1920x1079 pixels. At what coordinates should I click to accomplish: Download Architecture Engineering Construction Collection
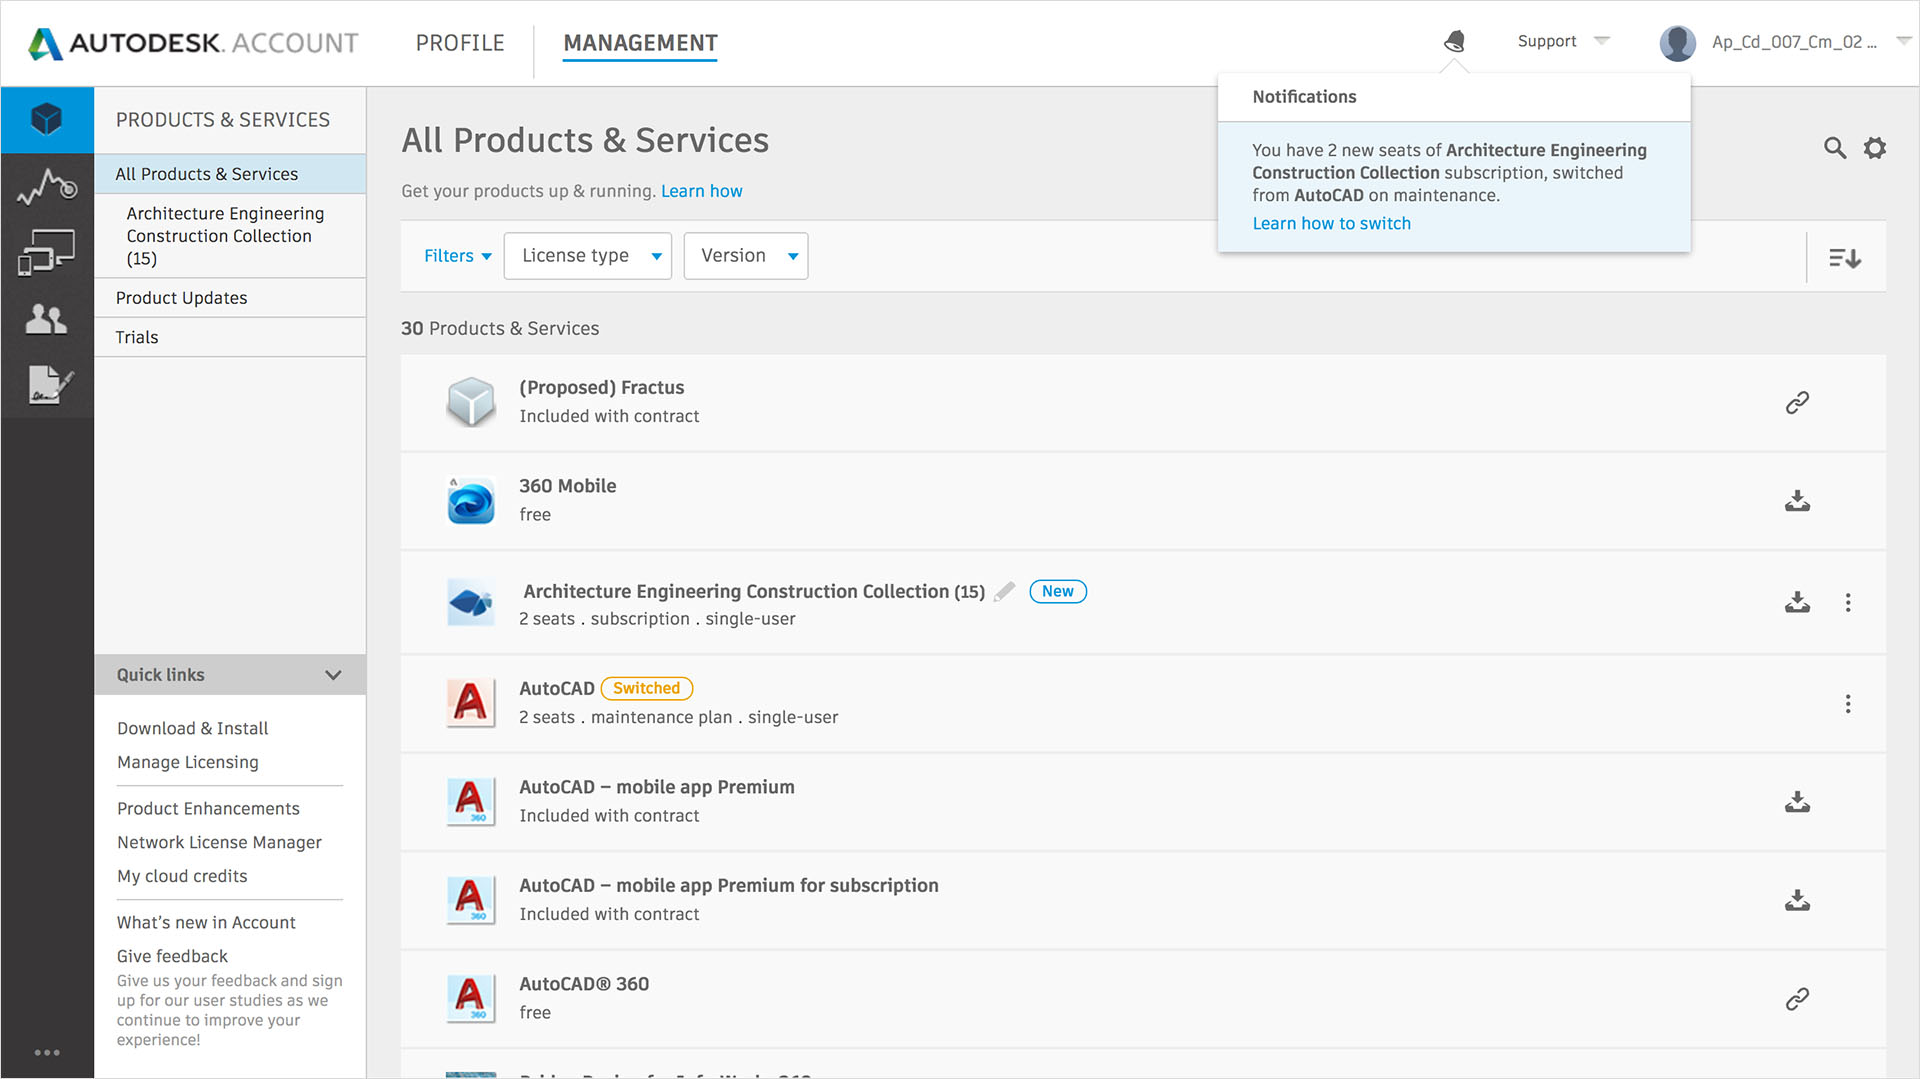coord(1797,602)
